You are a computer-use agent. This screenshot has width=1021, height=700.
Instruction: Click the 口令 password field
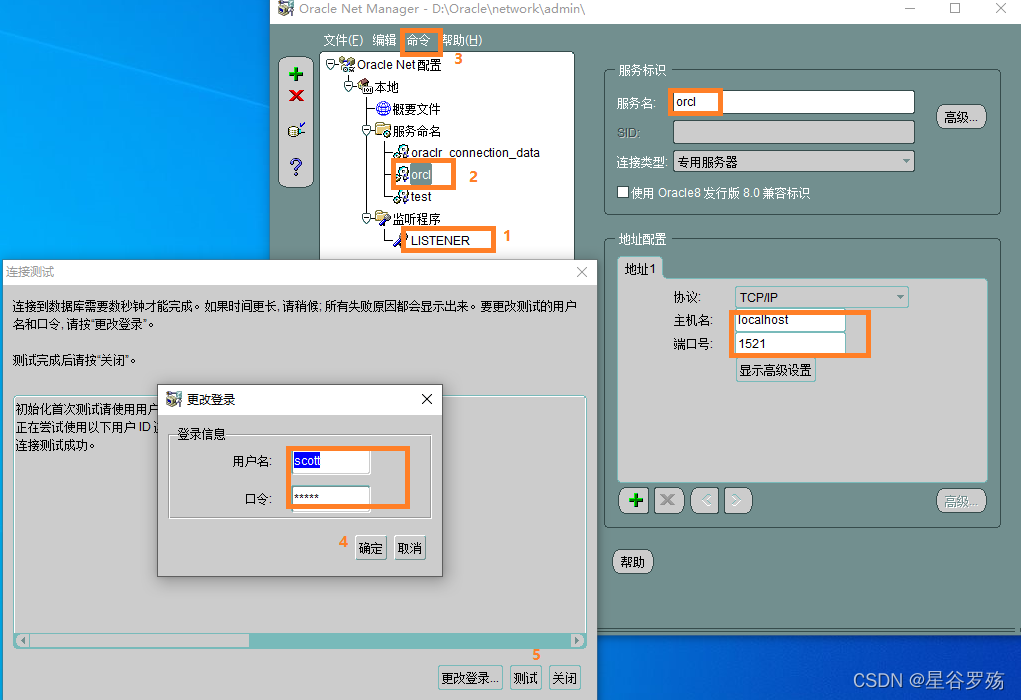tap(331, 497)
